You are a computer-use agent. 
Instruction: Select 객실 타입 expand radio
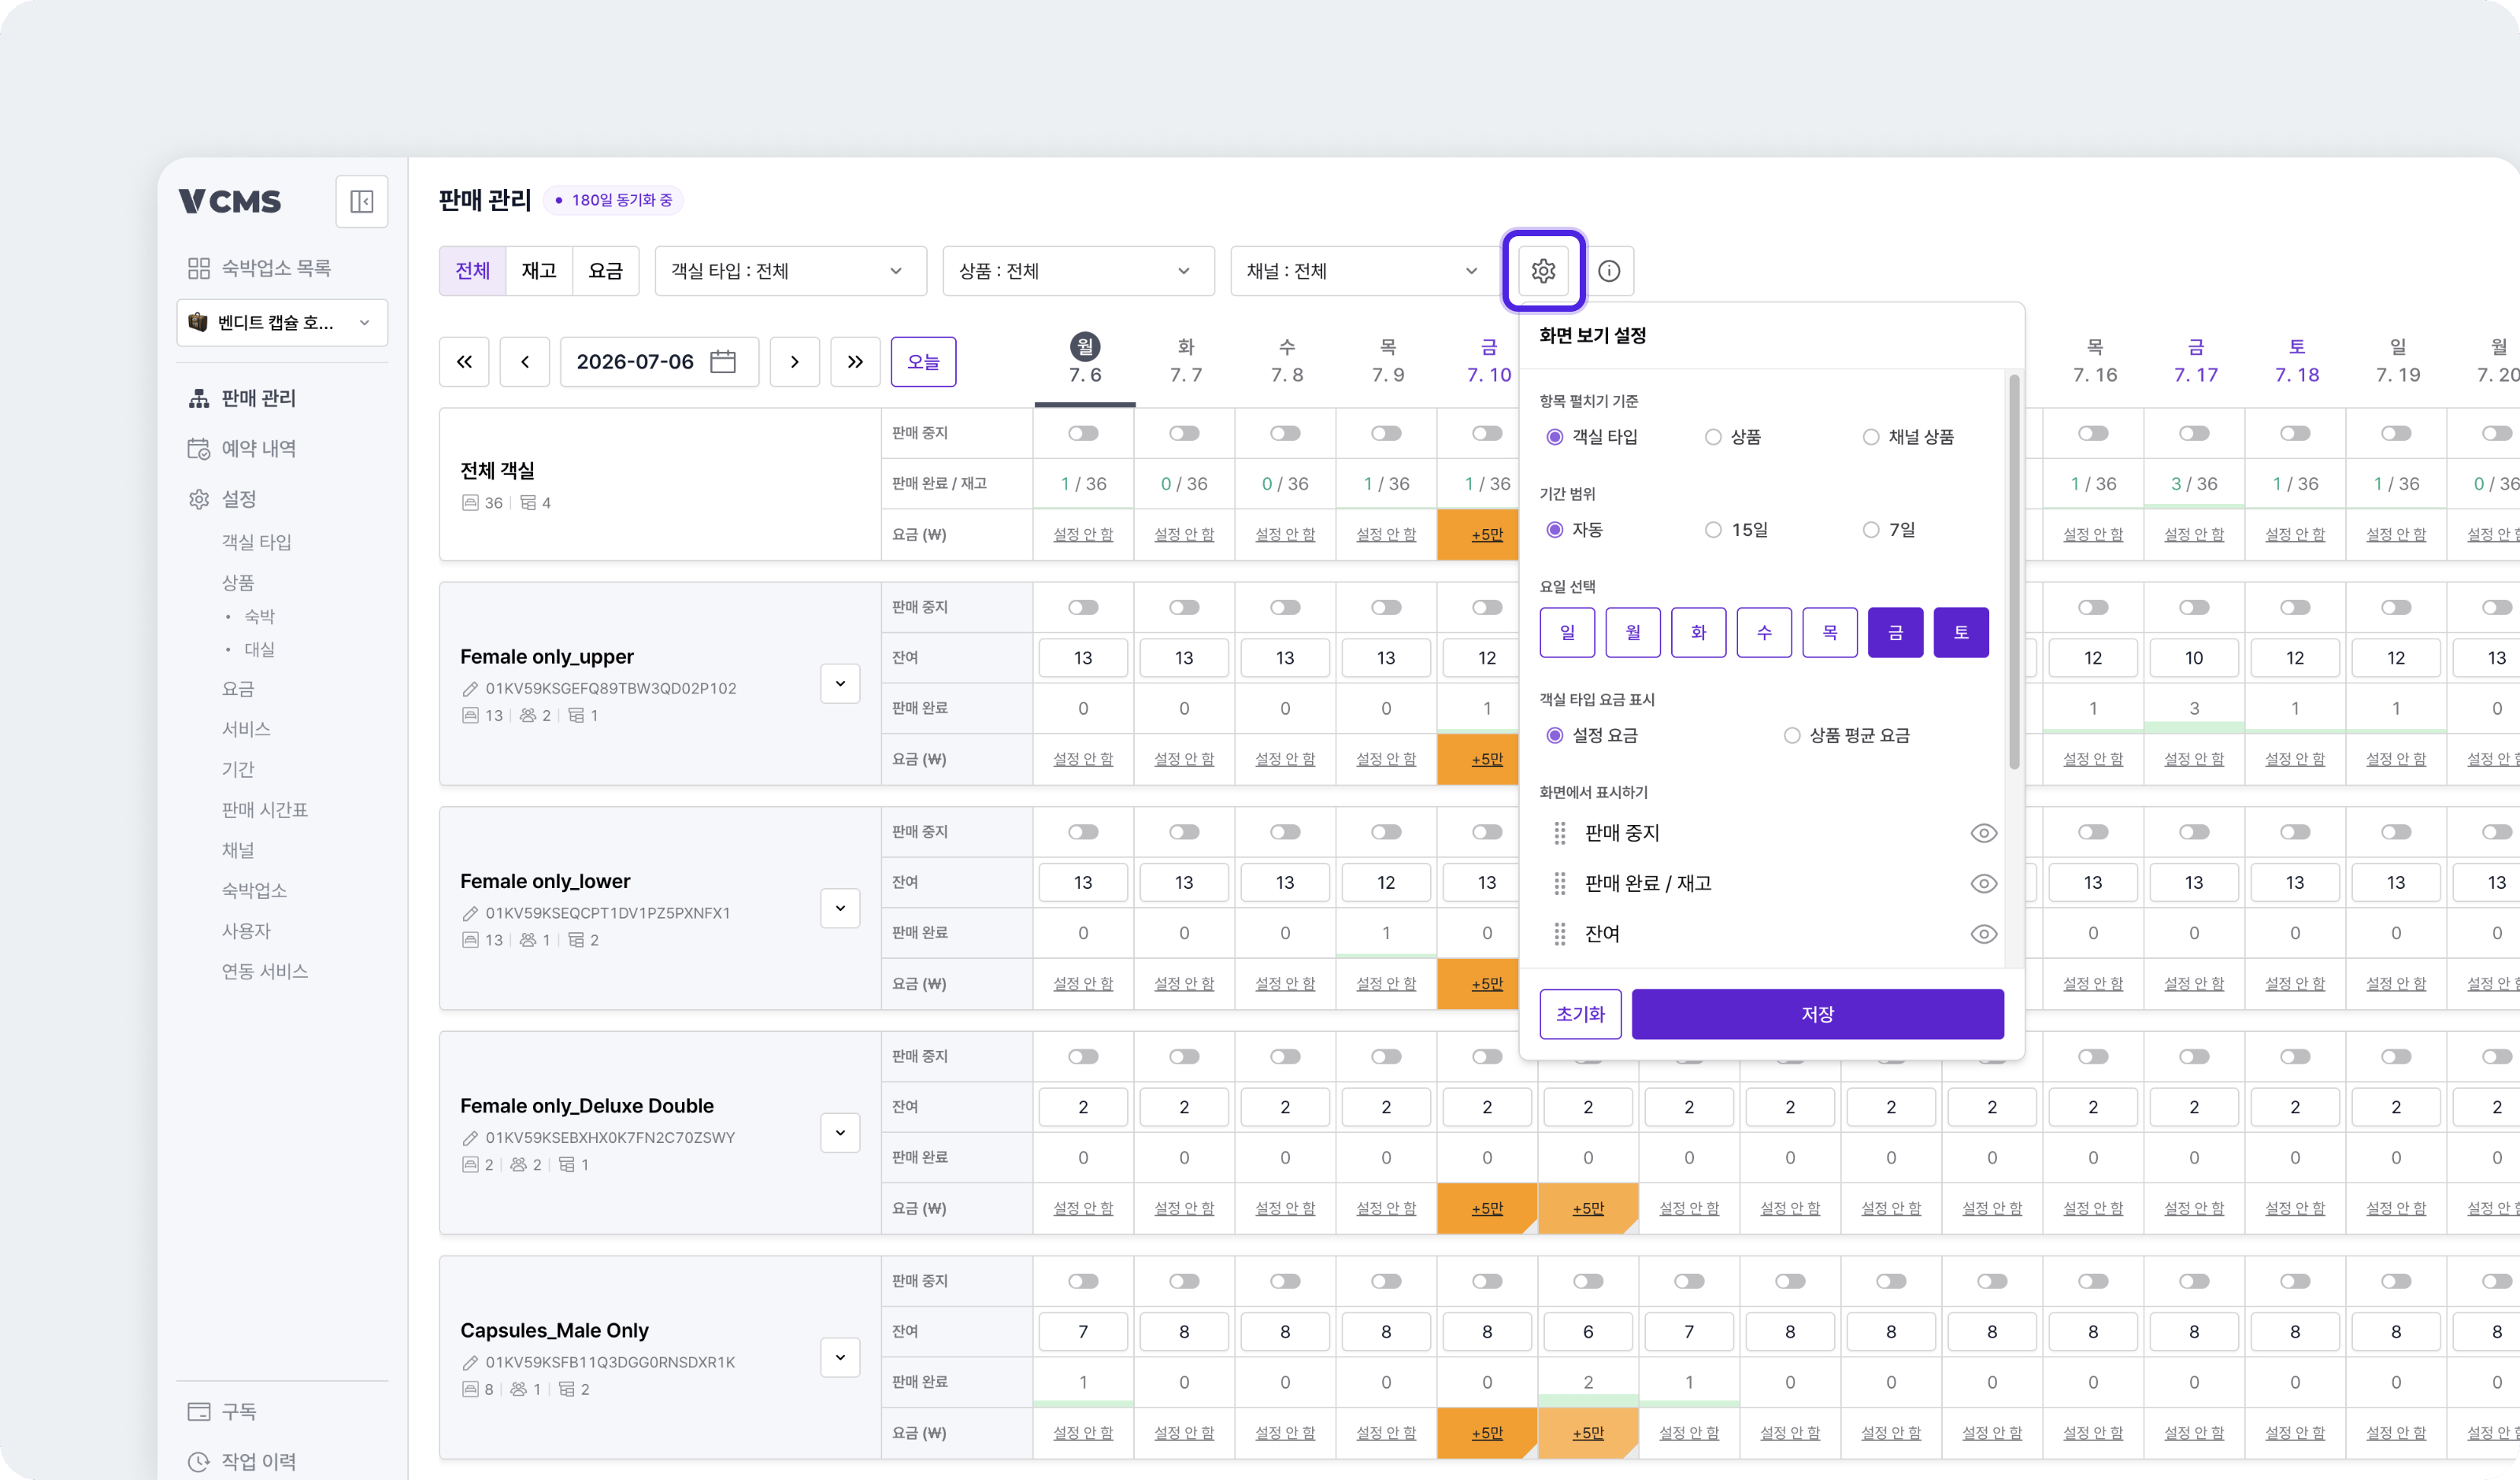coord(1555,437)
